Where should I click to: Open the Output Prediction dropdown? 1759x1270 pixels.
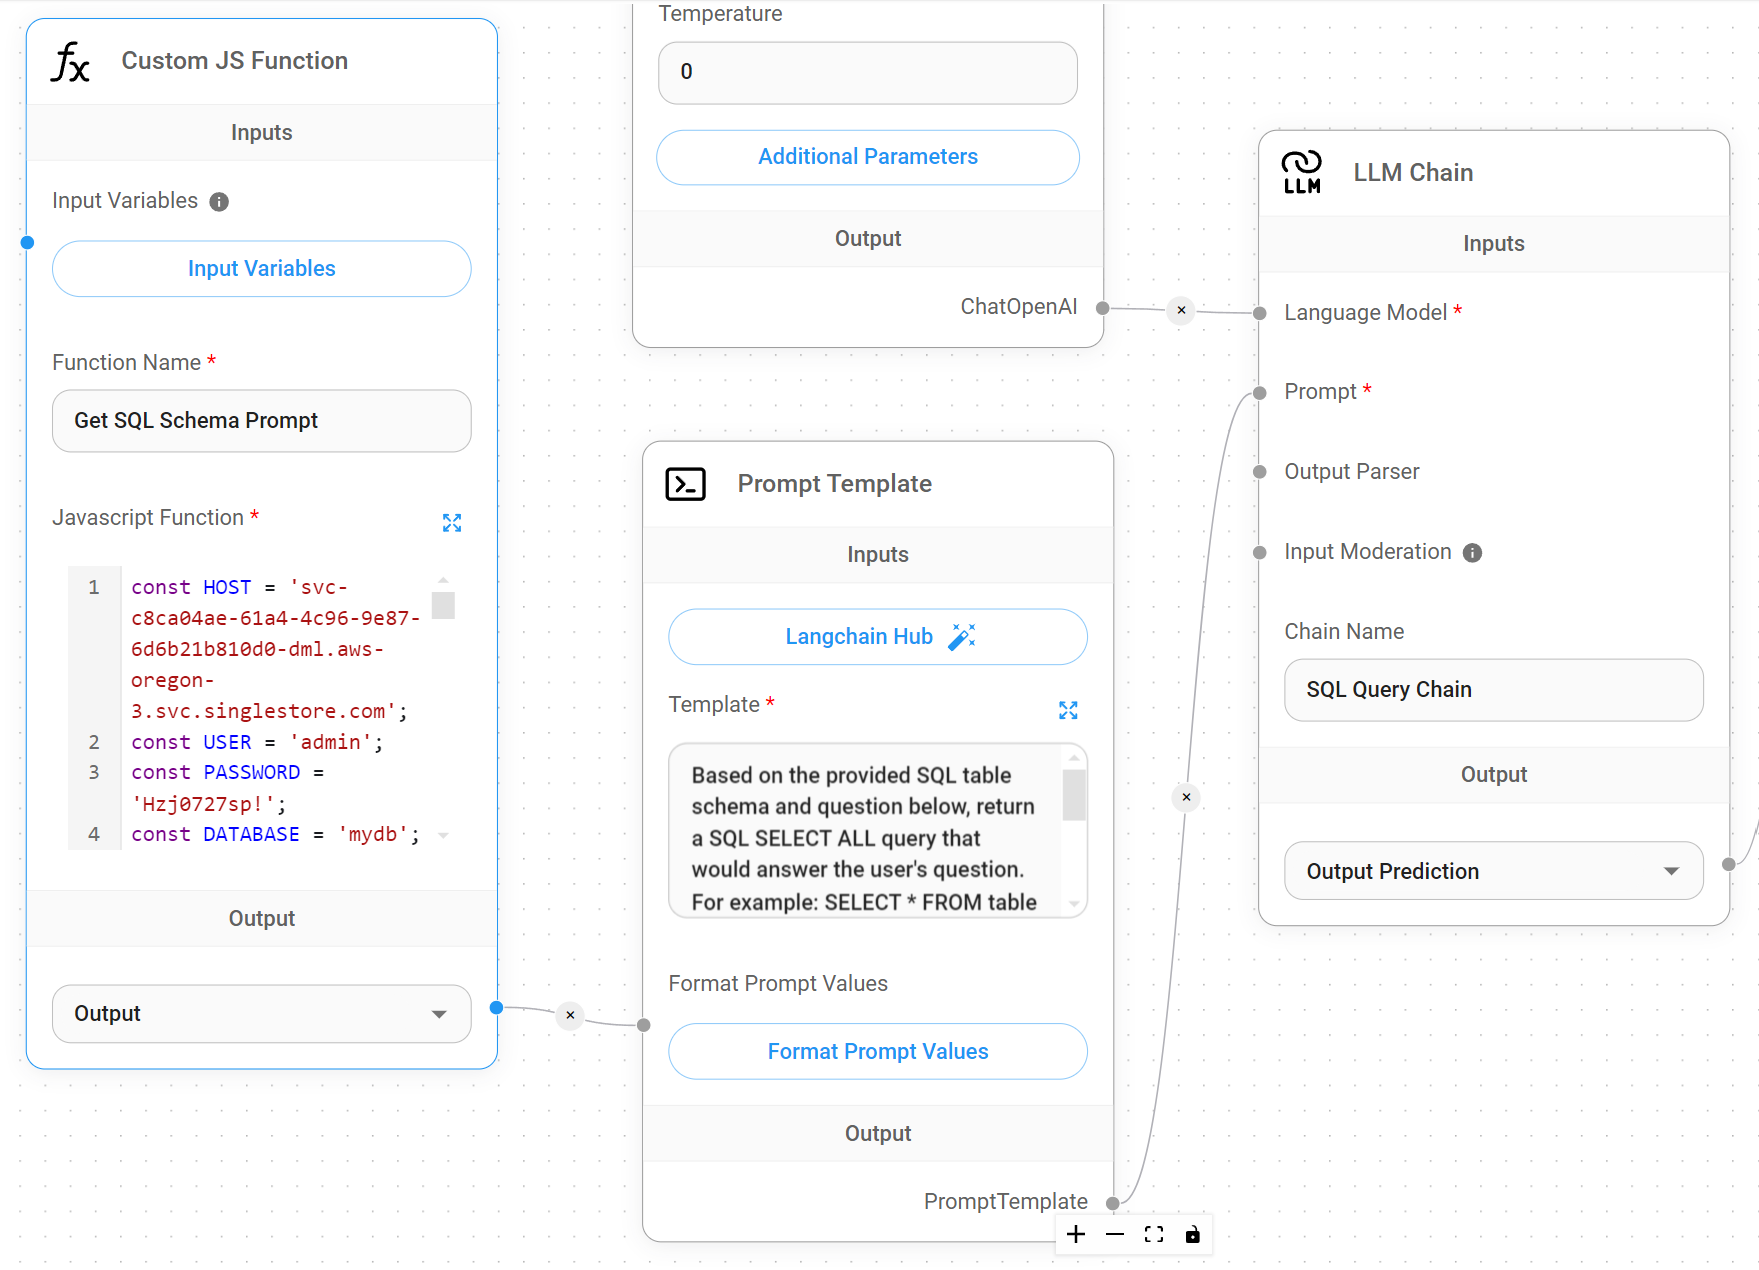[1493, 871]
